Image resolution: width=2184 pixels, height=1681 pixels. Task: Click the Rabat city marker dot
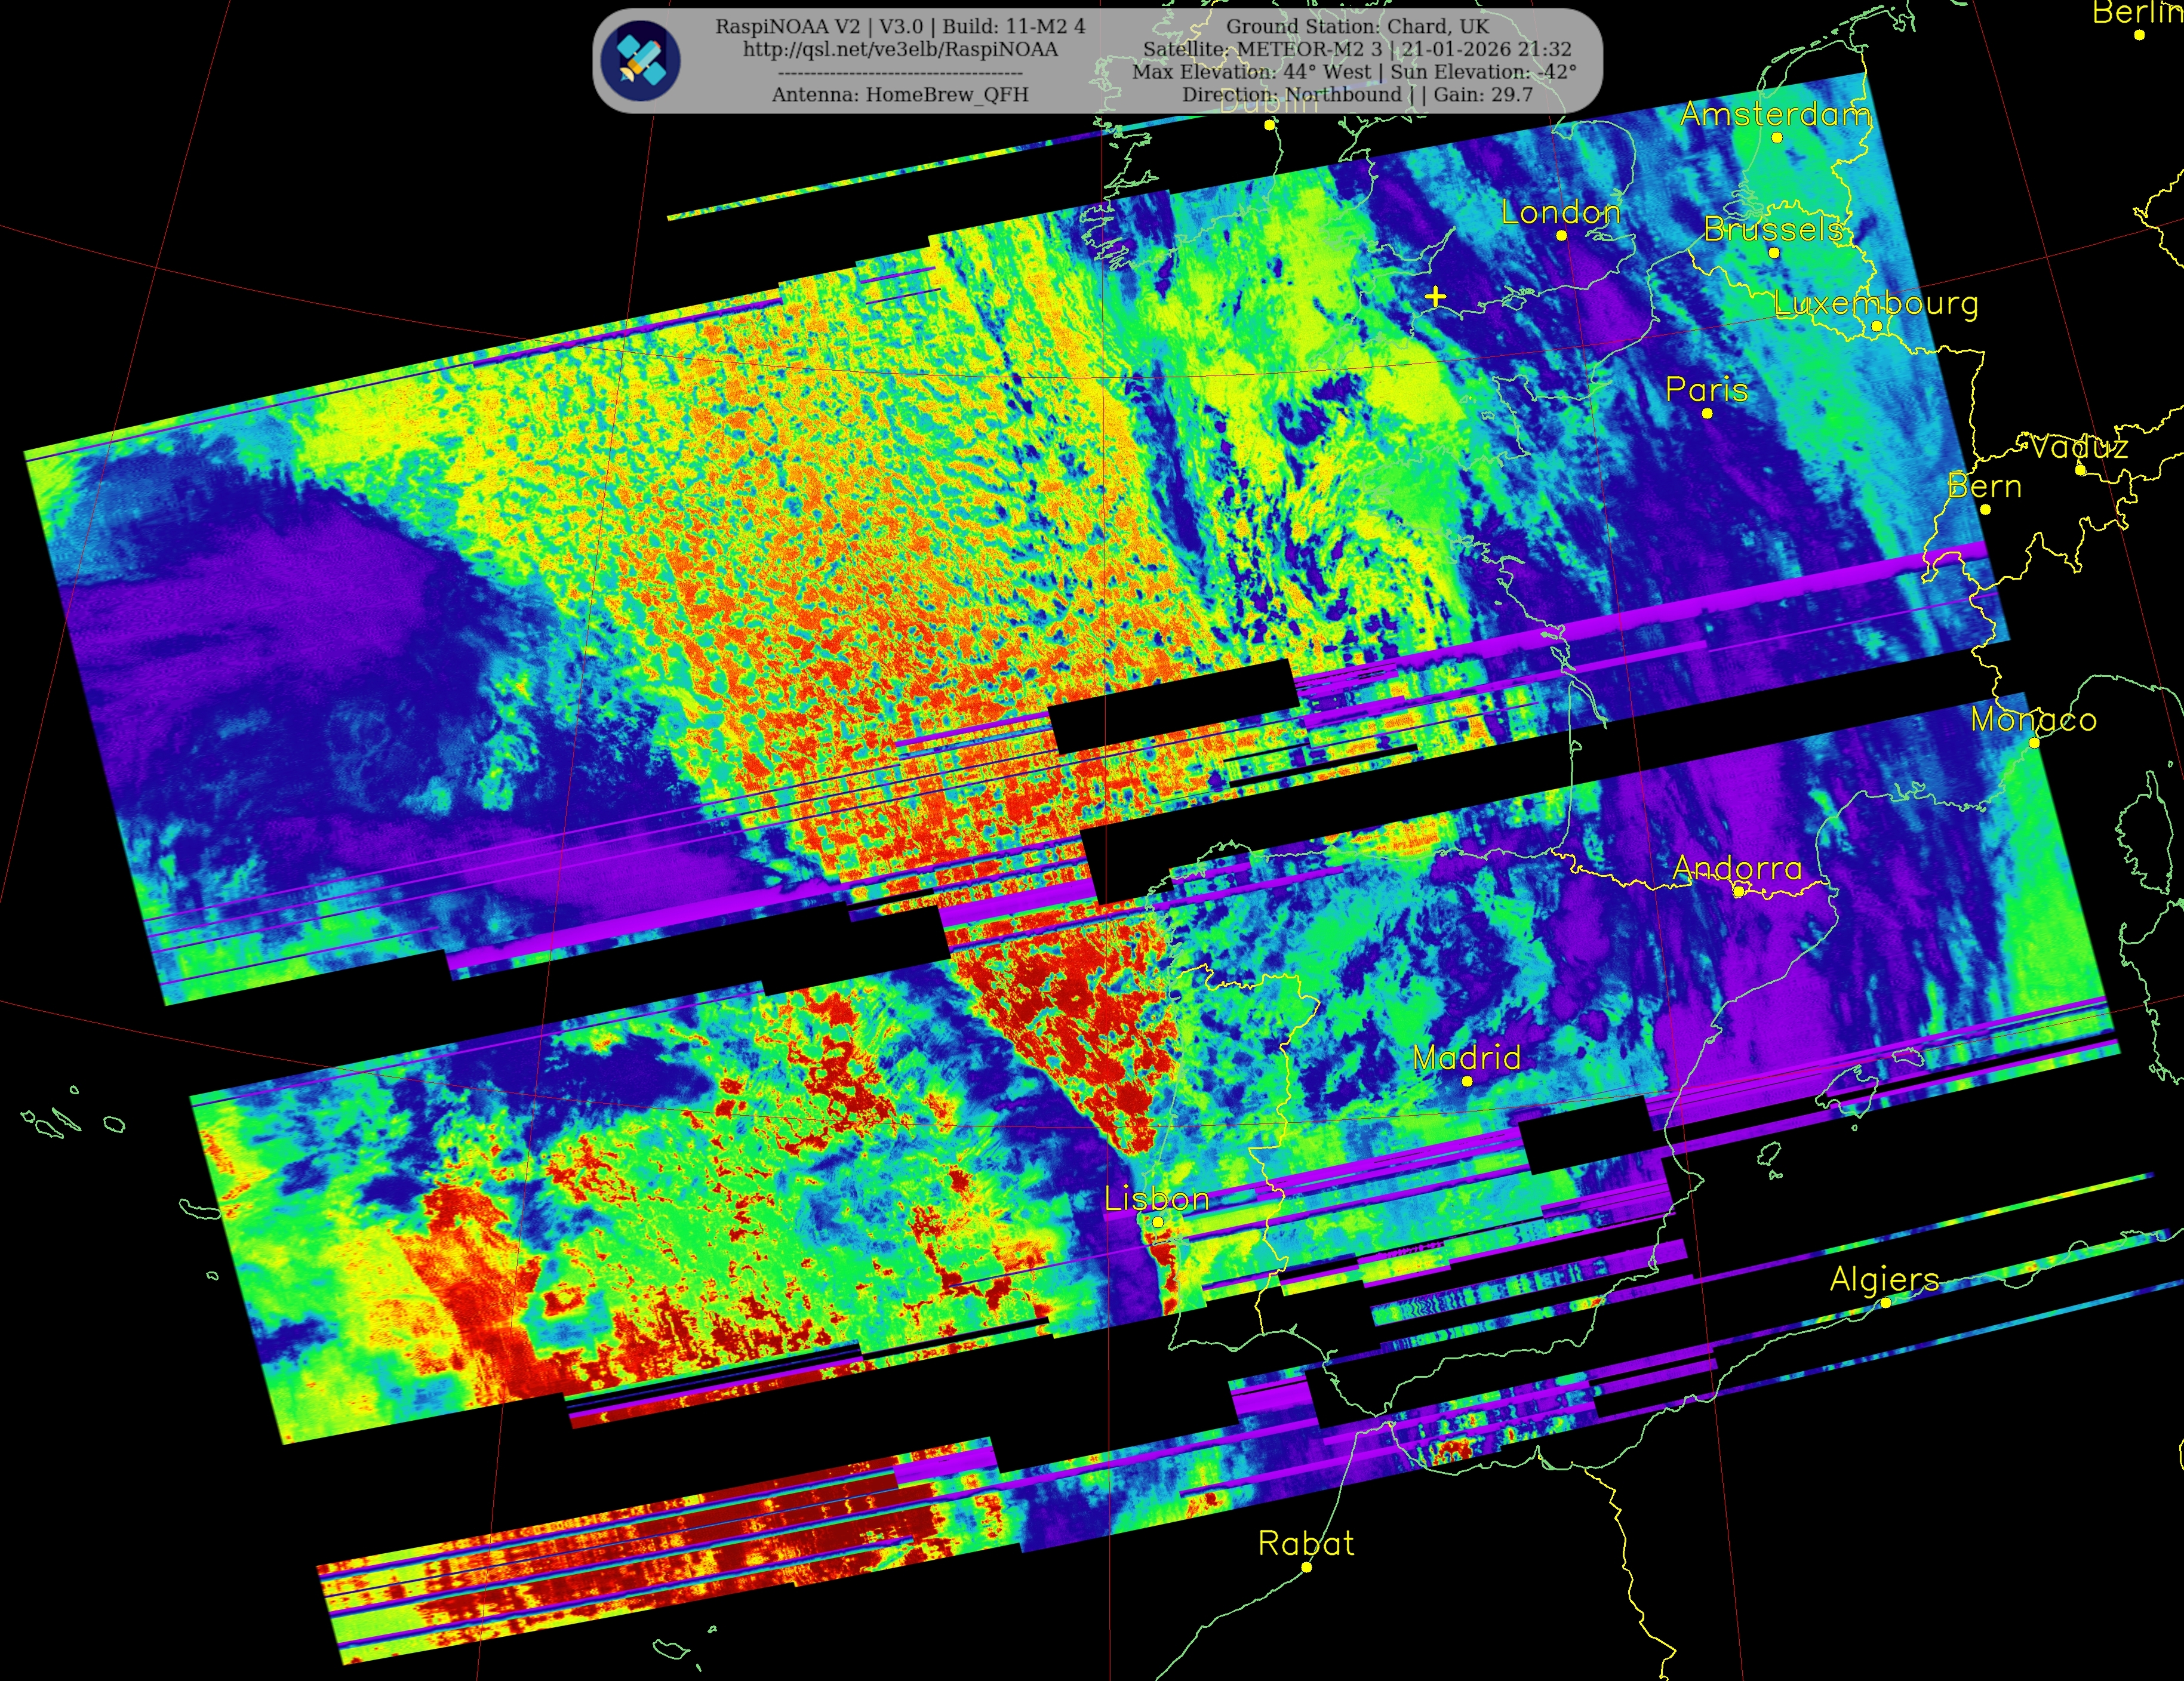click(1306, 1567)
